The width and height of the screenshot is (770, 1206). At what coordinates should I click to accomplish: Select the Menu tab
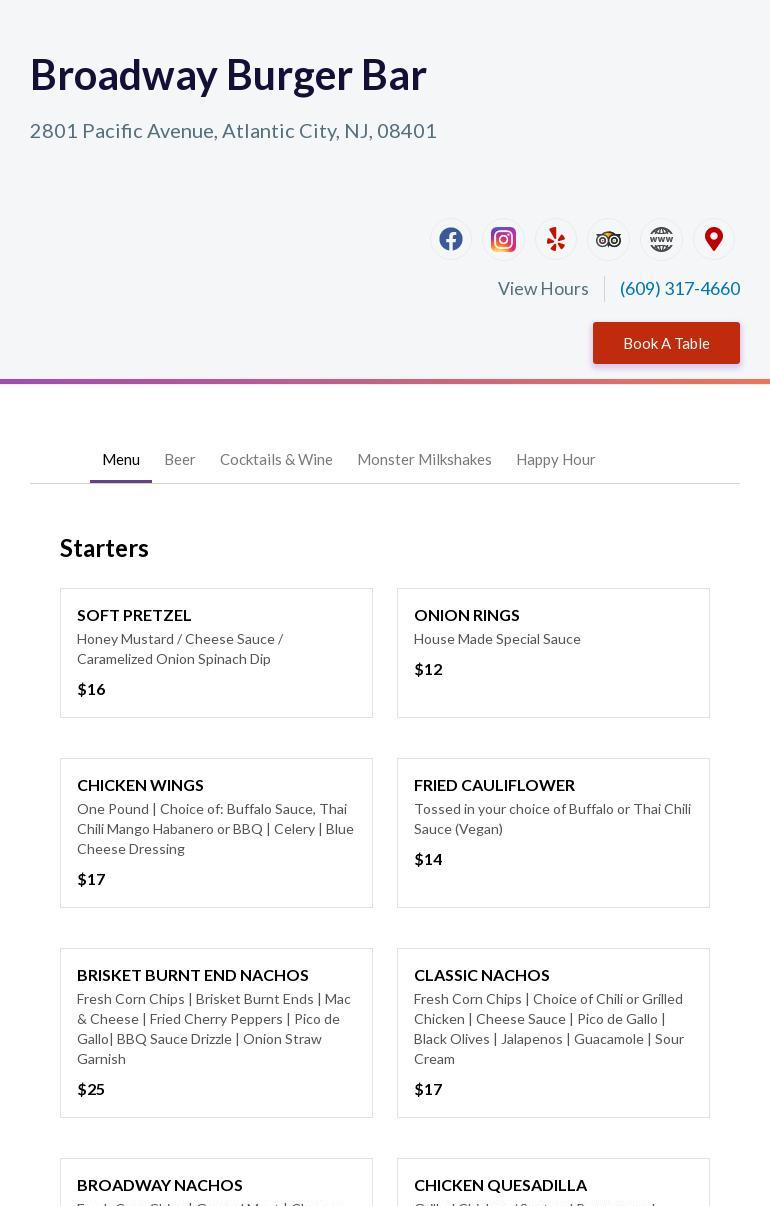point(121,460)
